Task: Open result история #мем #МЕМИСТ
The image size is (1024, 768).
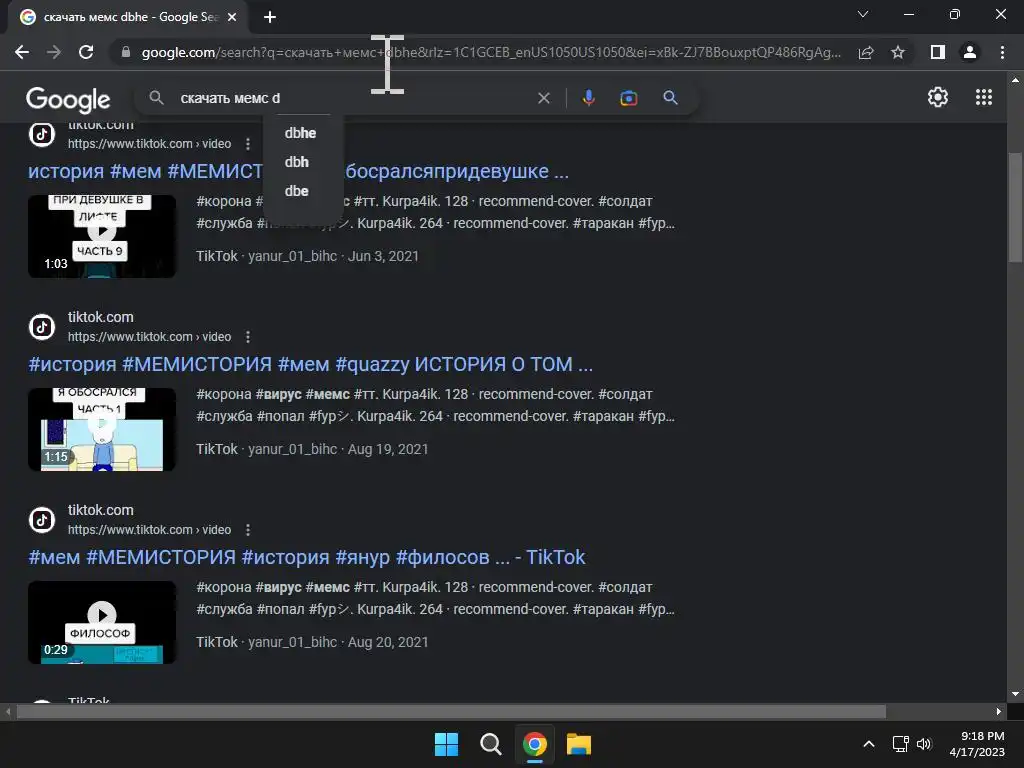Action: (298, 171)
